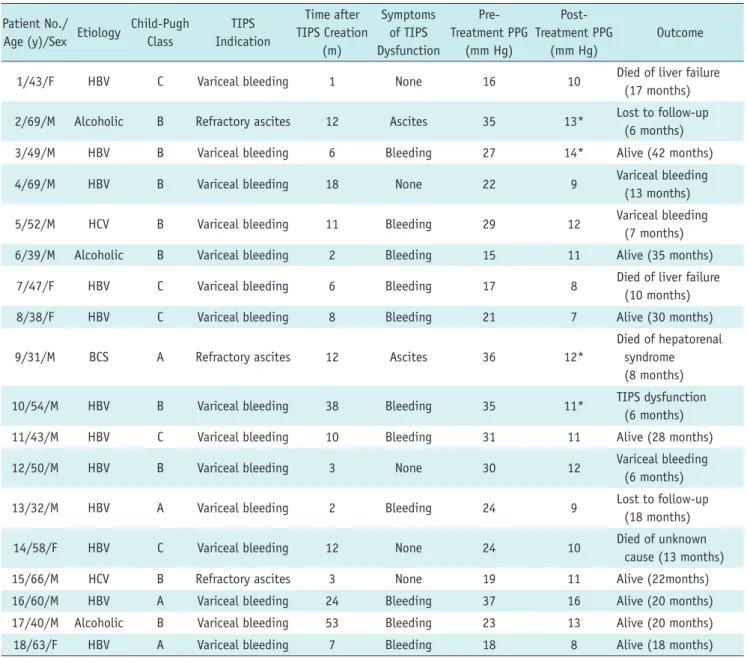Select outcome 'Died of hepatorenal syndrome (8 months)'
This screenshot has height=658, width=747.
pos(669,357)
